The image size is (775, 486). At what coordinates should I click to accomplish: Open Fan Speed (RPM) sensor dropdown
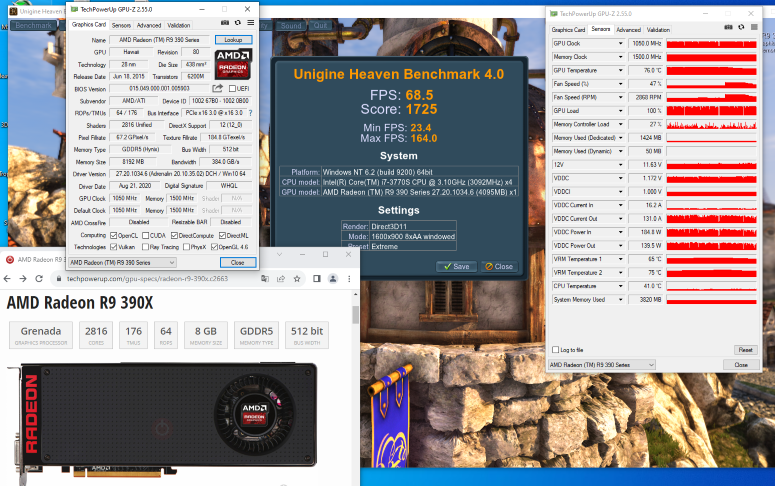click(x=621, y=97)
